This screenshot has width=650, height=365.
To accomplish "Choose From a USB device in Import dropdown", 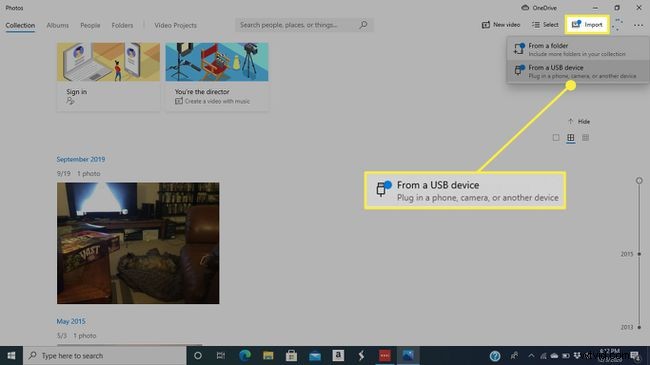I will (x=577, y=71).
